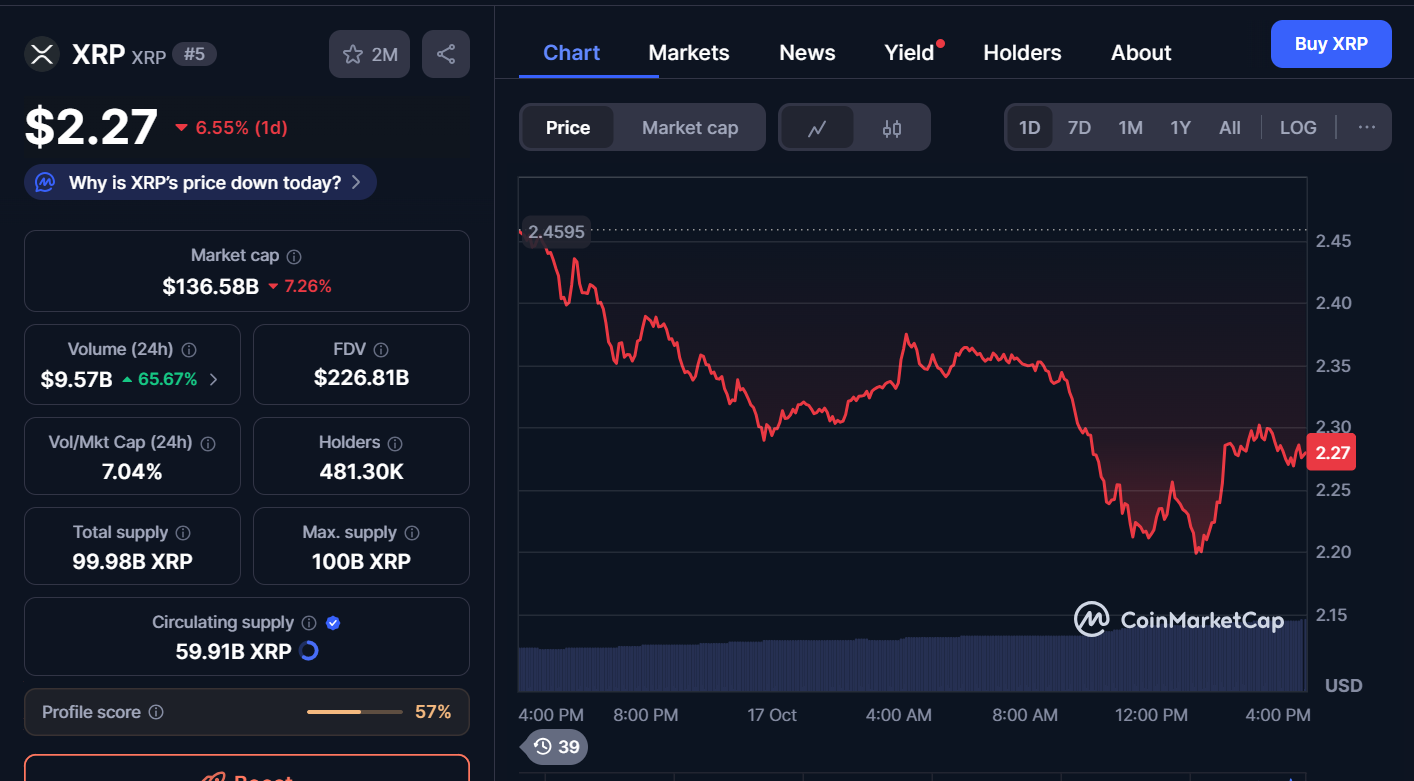Screen dimensions: 1414x781
Task: Select the 7D time range
Action: point(1079,128)
